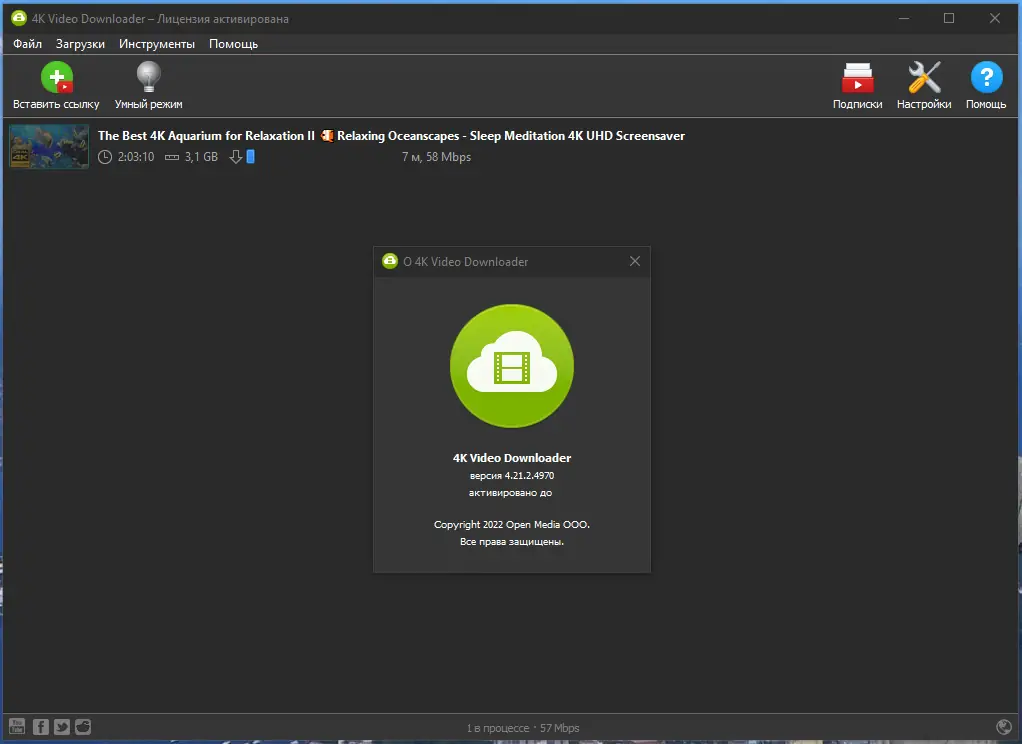Image resolution: width=1022 pixels, height=744 pixels.
Task: Open the Файл menu
Action: (x=27, y=44)
